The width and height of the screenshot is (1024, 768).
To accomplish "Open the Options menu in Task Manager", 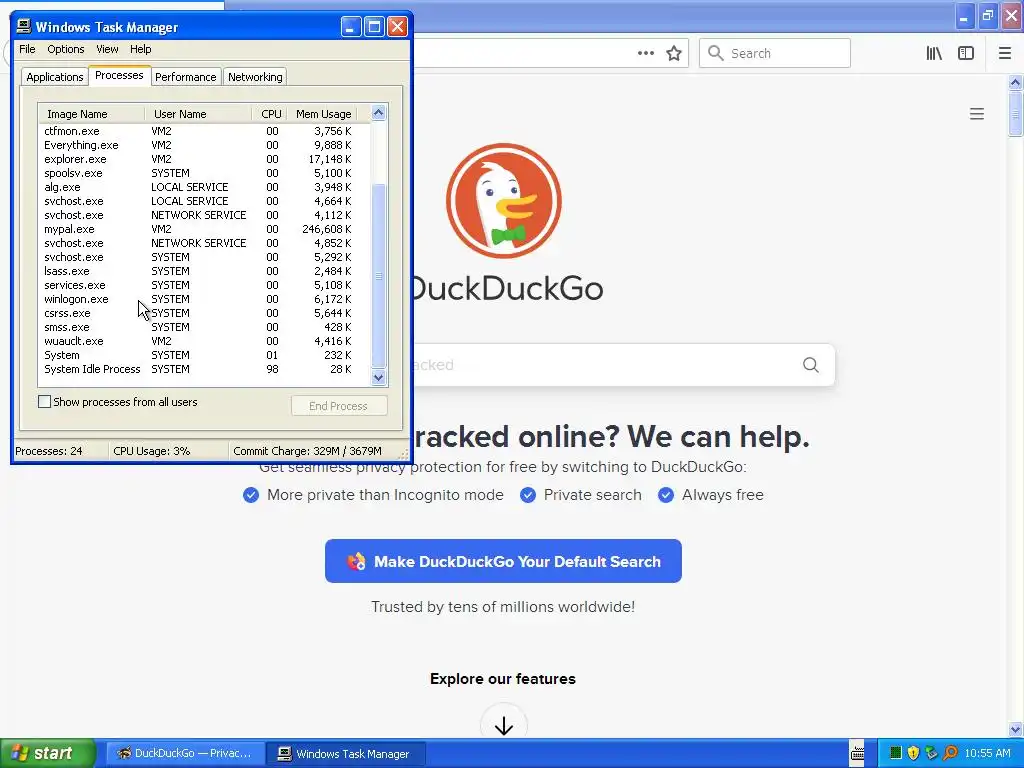I will click(x=65, y=49).
